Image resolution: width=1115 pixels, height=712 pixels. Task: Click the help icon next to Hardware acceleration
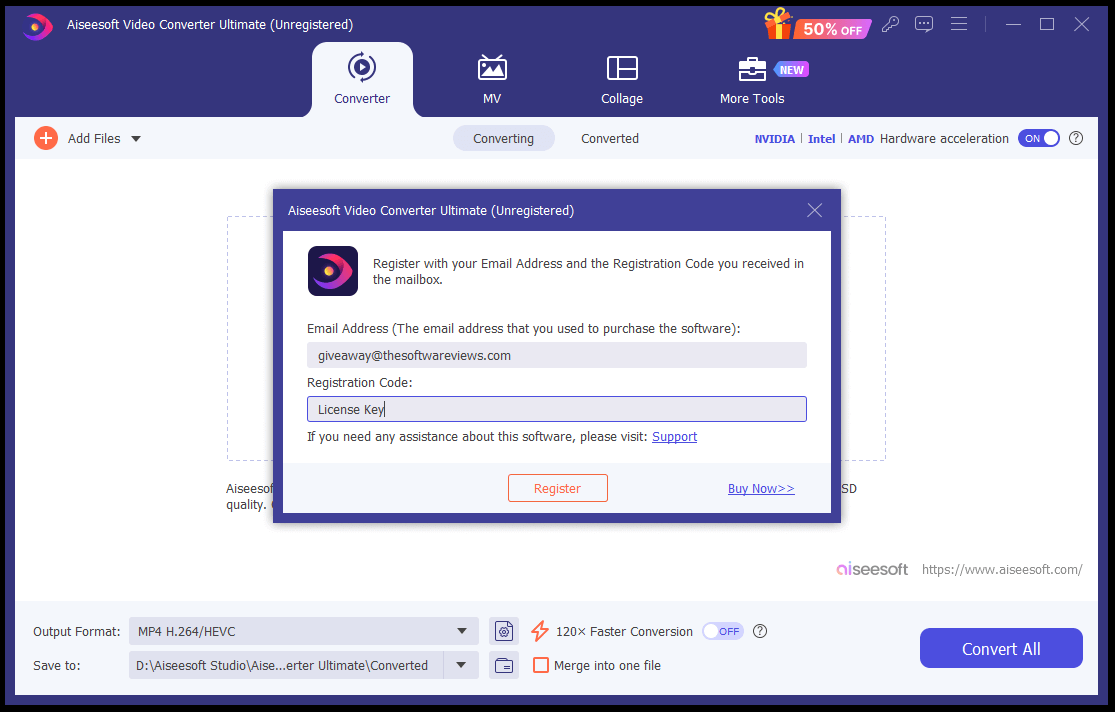(1076, 139)
